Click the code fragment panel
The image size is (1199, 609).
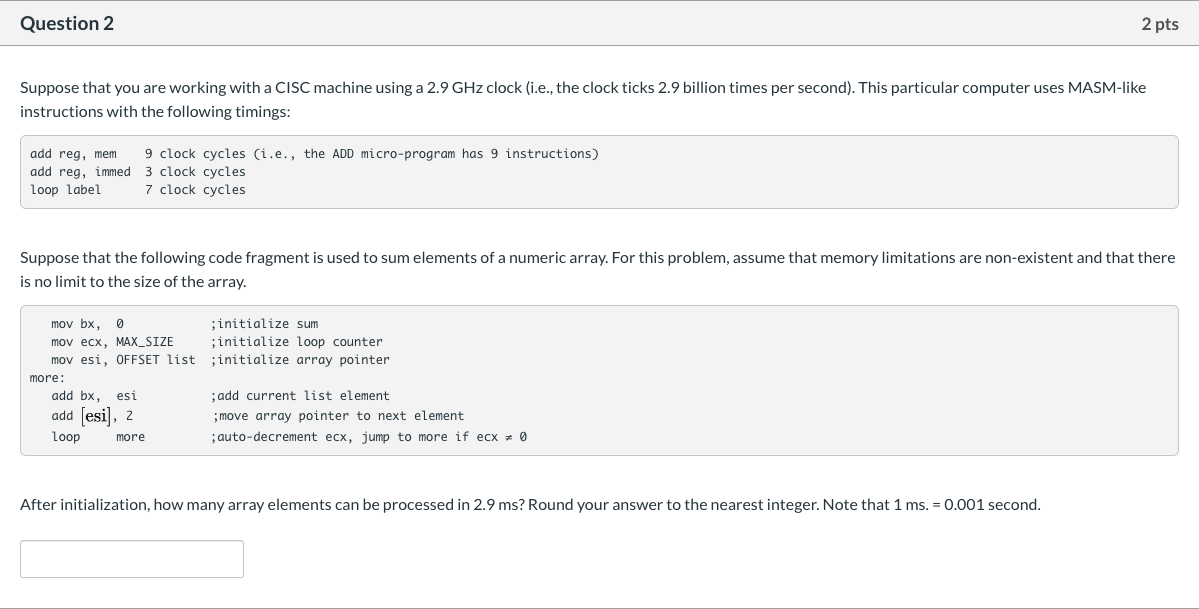[598, 380]
